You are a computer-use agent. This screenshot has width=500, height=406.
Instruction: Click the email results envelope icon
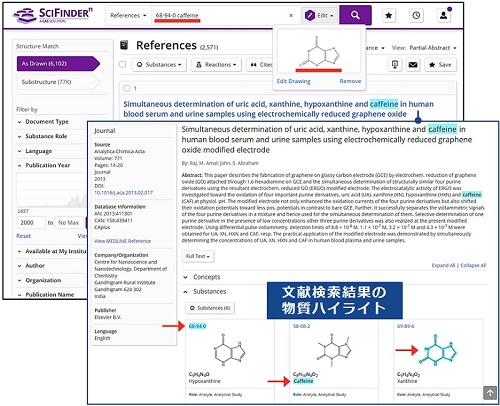[413, 64]
